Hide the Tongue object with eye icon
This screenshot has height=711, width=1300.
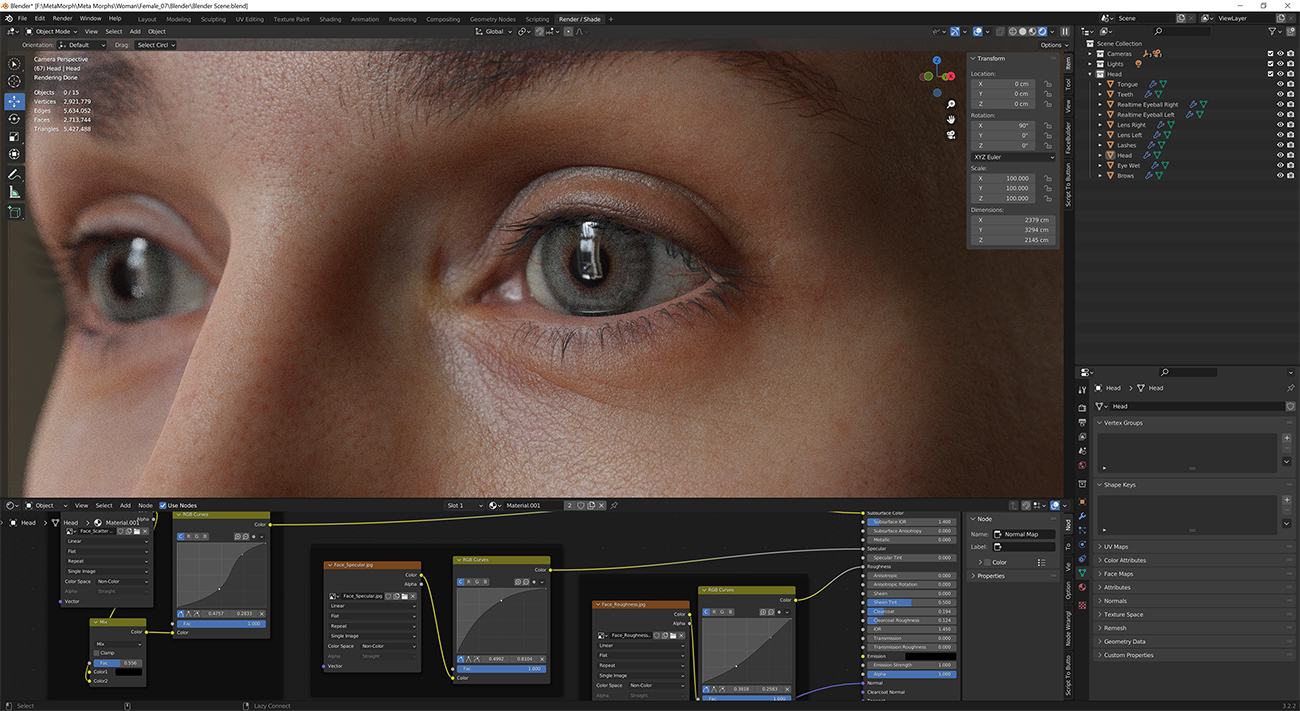[1279, 84]
